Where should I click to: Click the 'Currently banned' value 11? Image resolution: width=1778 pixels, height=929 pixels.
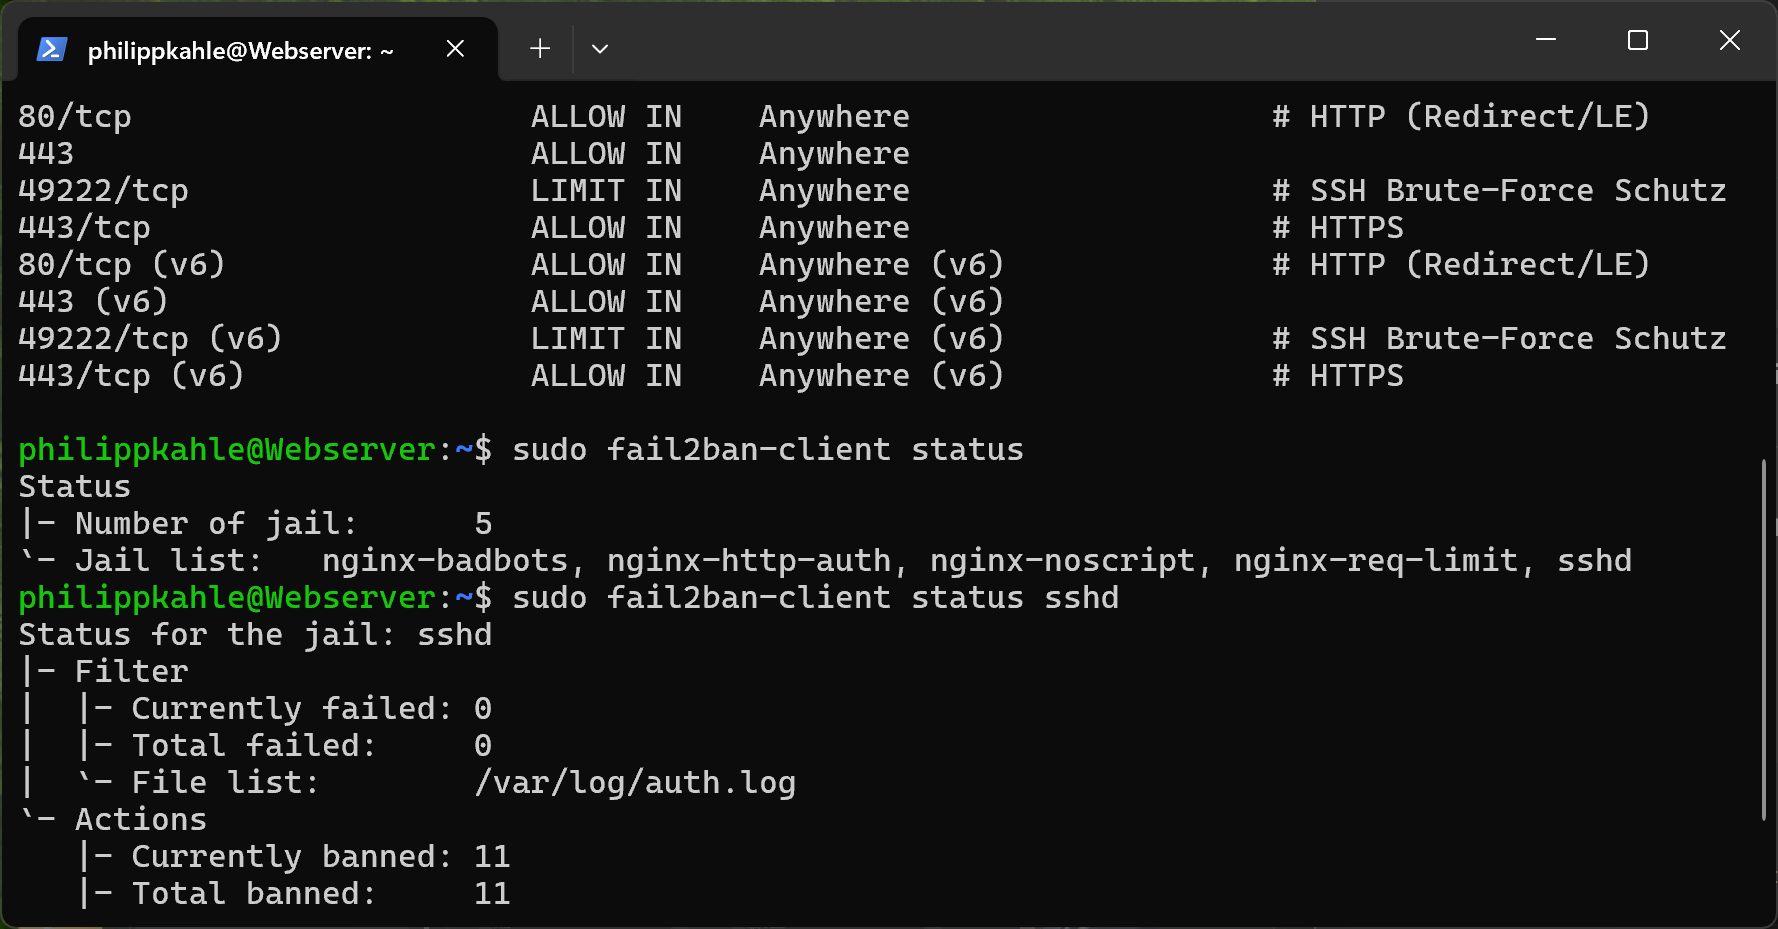[492, 857]
